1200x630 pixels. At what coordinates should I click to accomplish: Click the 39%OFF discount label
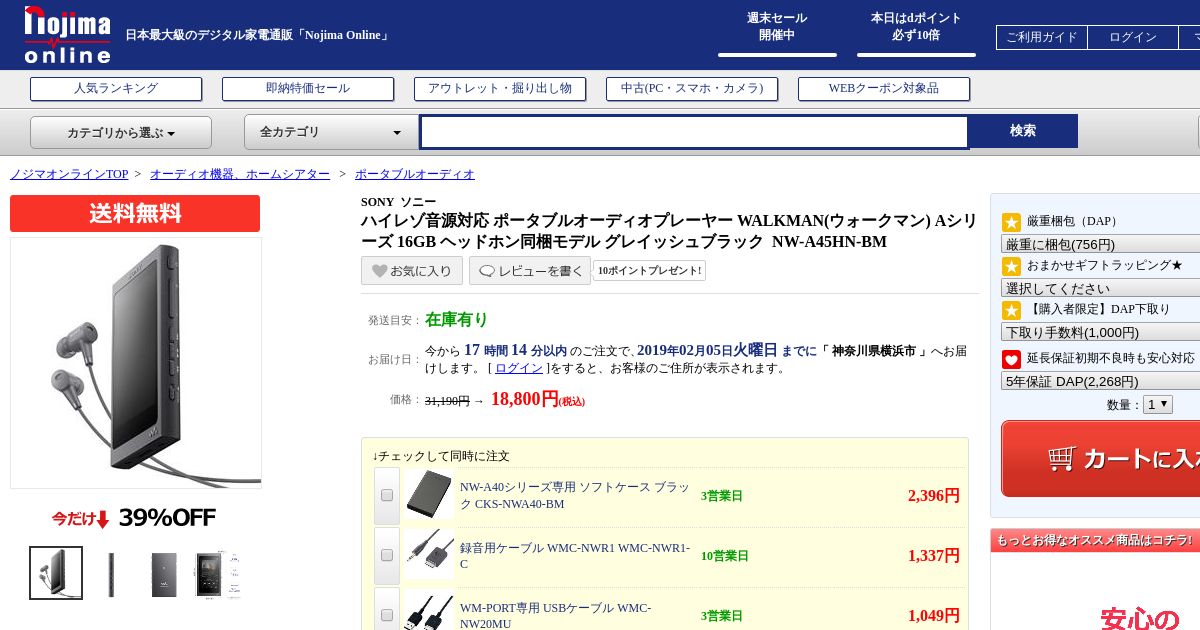134,518
